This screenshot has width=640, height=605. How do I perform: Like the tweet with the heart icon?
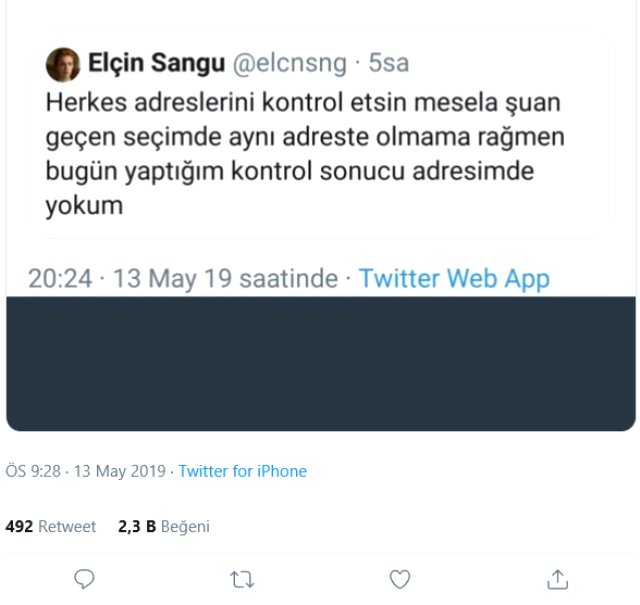[400, 578]
